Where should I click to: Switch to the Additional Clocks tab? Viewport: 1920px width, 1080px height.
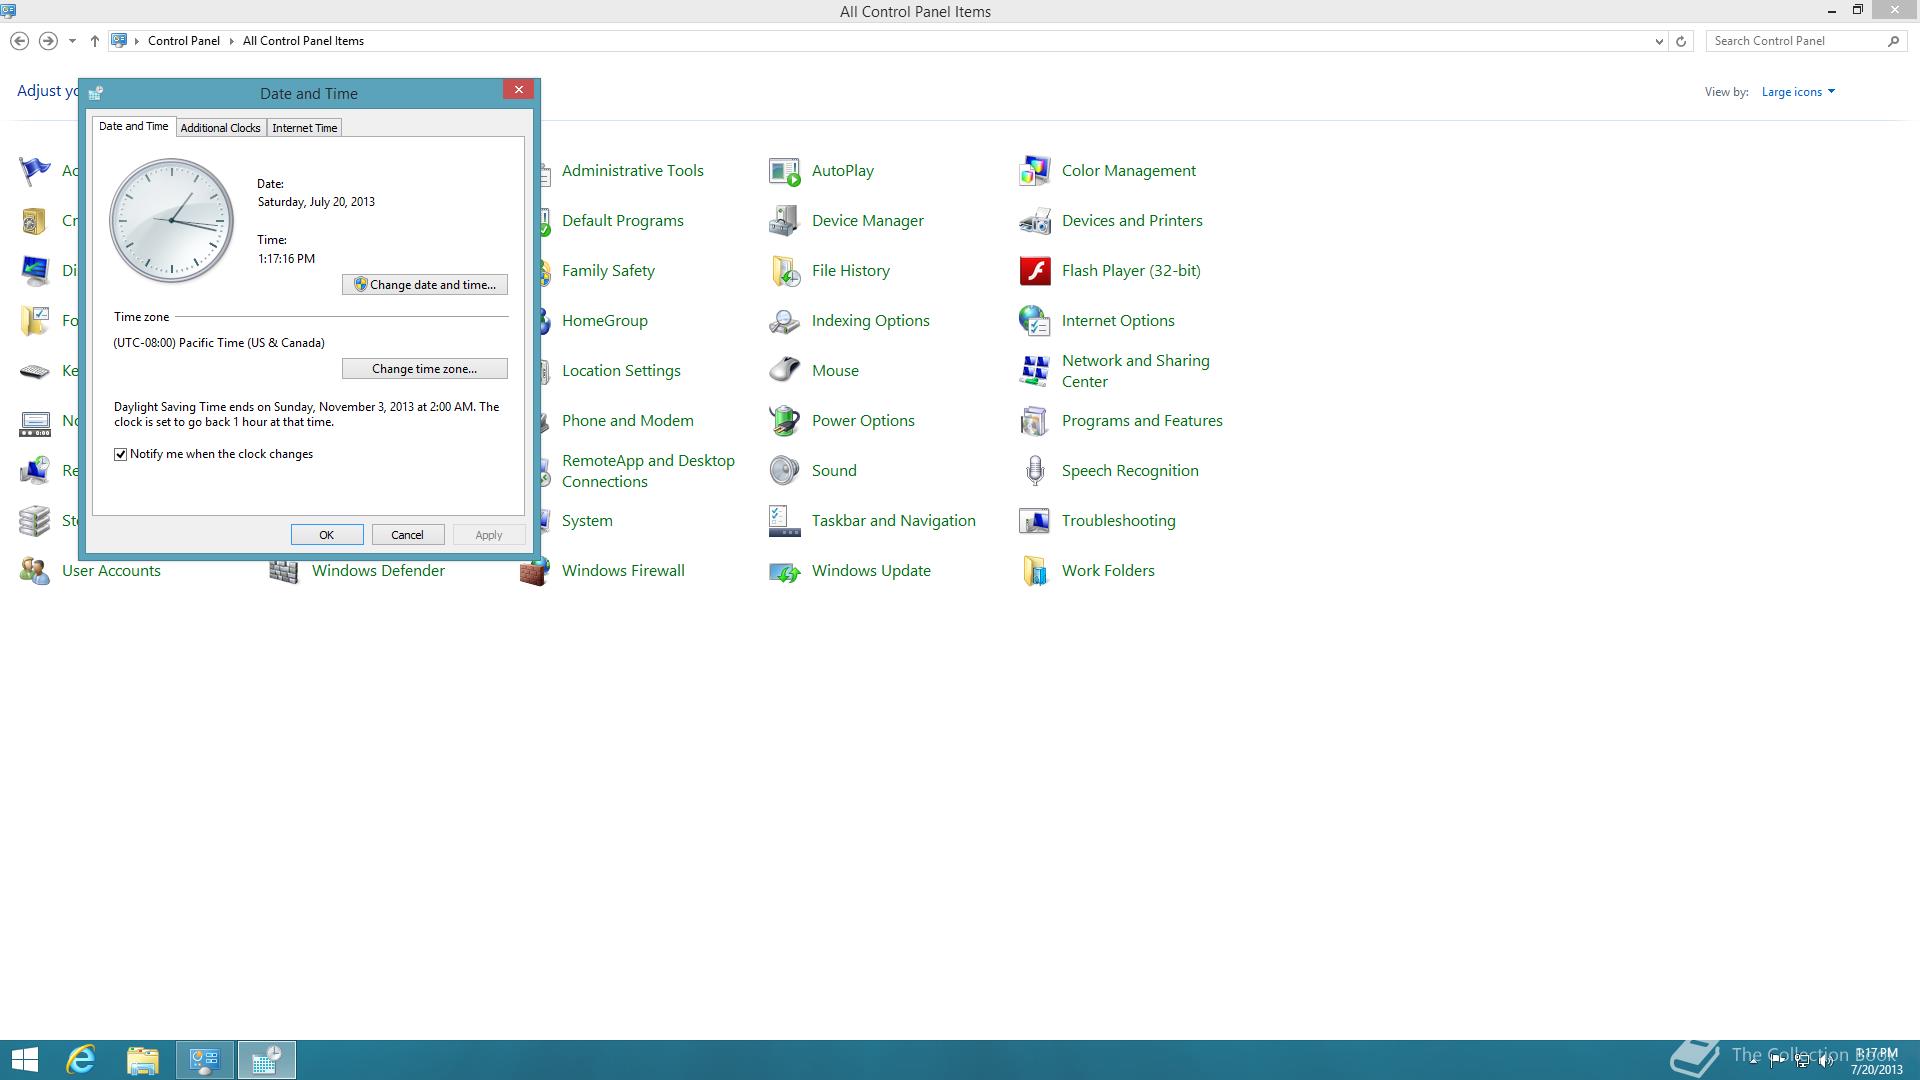(220, 128)
